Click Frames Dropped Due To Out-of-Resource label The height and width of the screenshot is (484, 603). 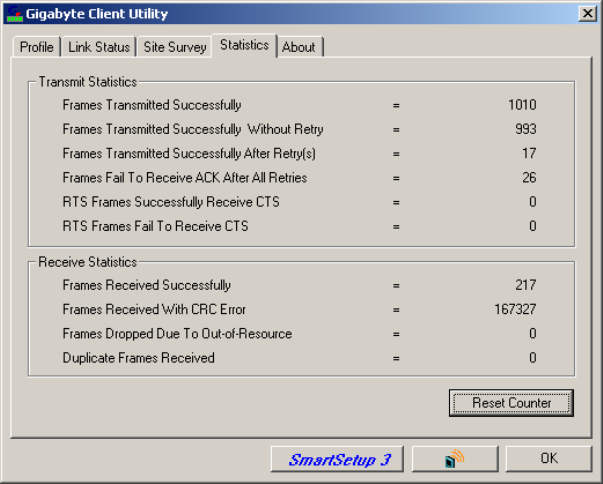(177, 334)
